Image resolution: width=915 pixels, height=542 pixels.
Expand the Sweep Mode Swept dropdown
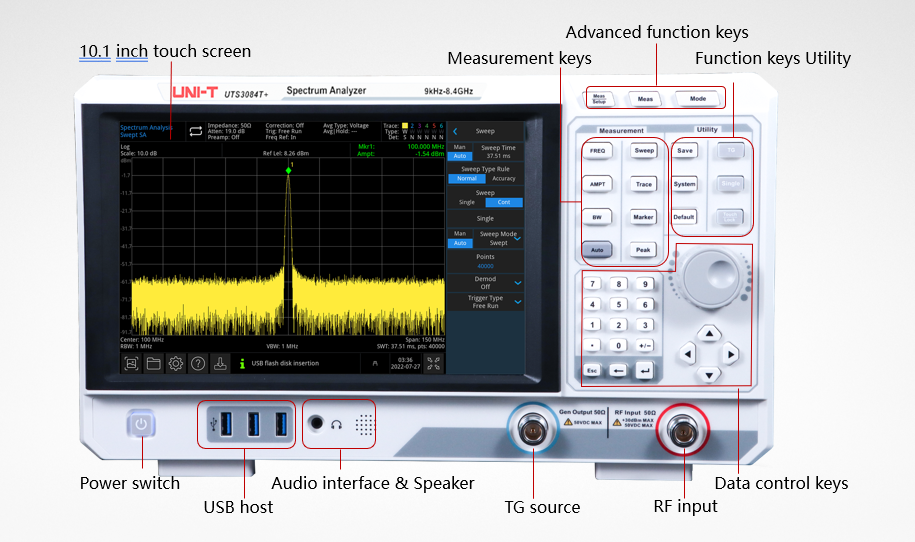517,239
